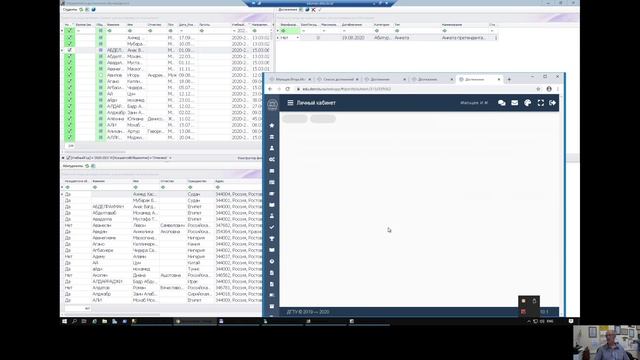Toggle first-column filter checkbox in students grid
The image size is (640, 360).
coord(69,31)
